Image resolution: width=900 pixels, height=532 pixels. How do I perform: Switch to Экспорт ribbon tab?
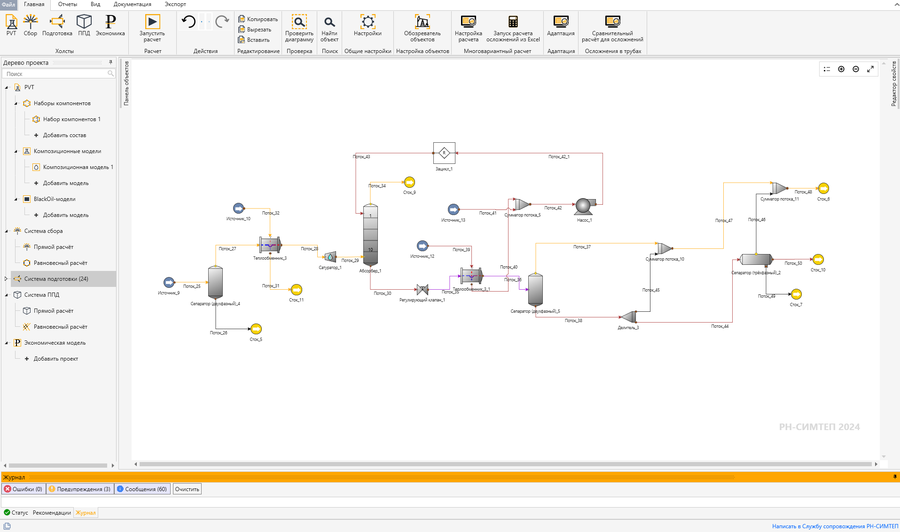(175, 4)
